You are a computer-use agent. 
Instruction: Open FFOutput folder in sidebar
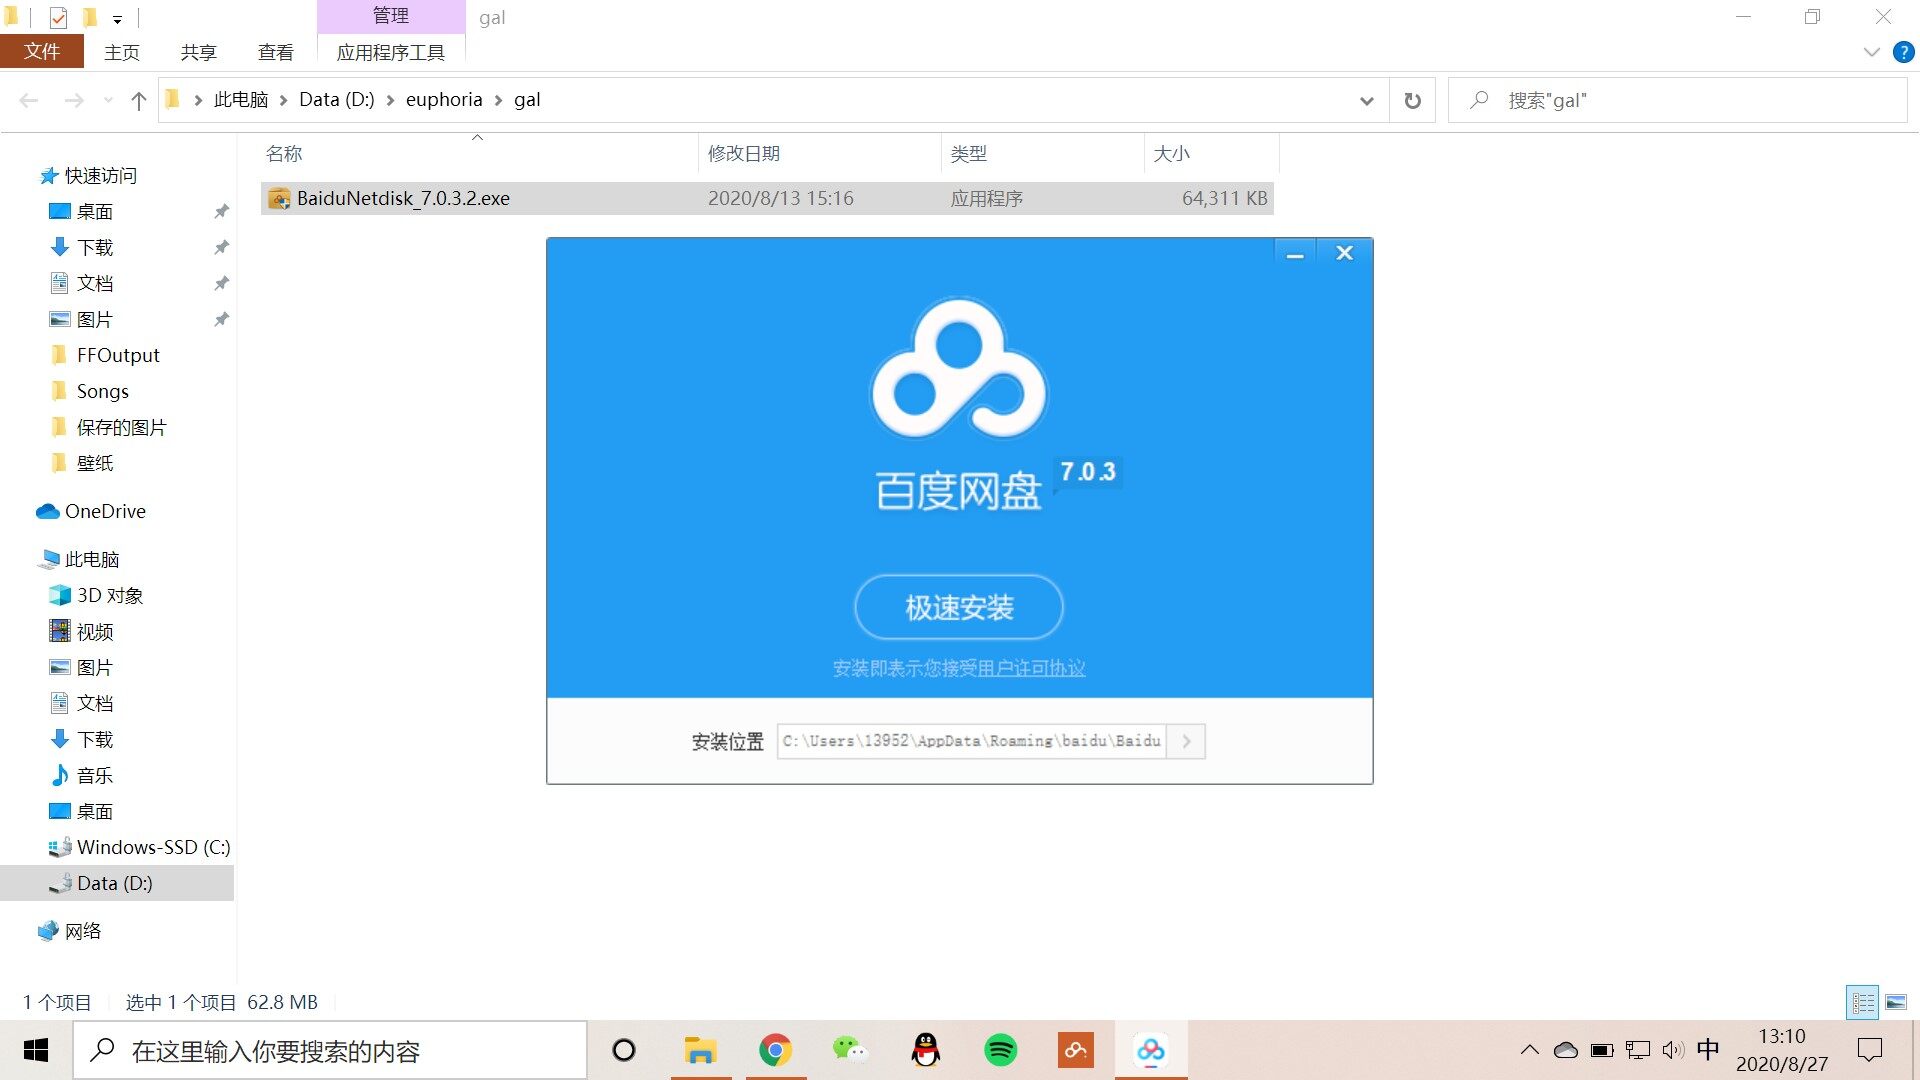tap(117, 355)
